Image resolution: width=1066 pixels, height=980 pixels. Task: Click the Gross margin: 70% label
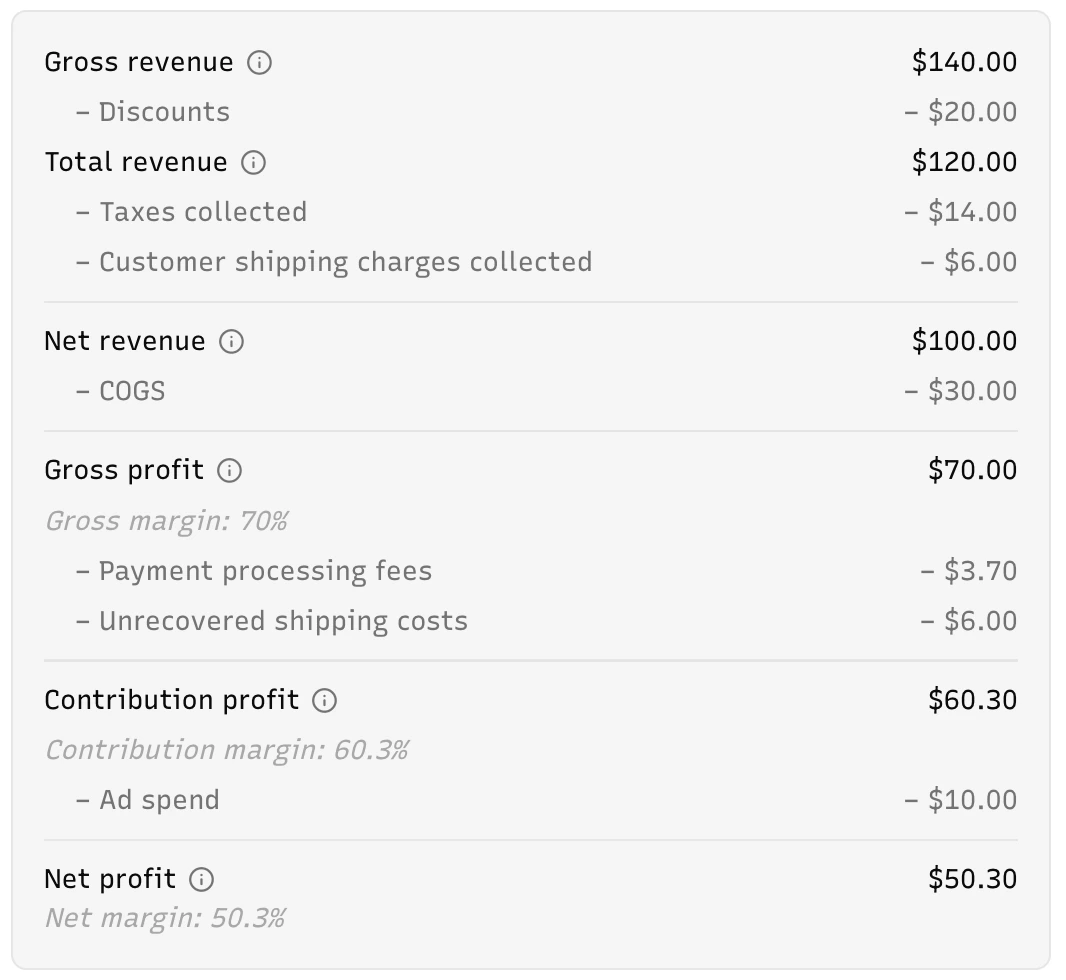coord(166,520)
